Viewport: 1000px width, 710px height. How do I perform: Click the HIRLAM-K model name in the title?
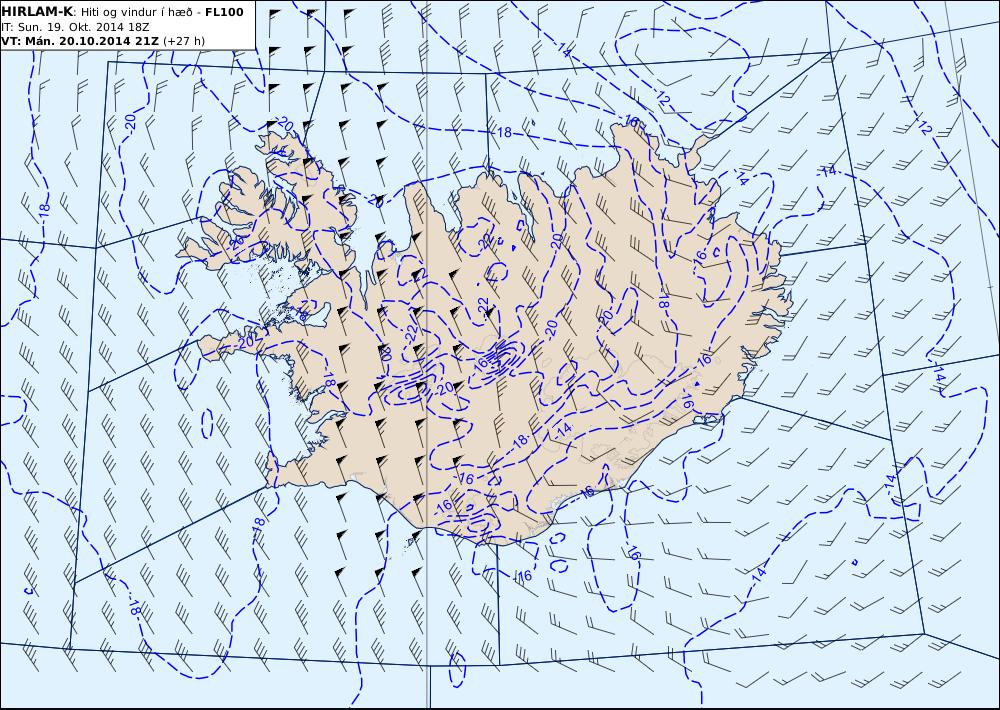click(38, 12)
